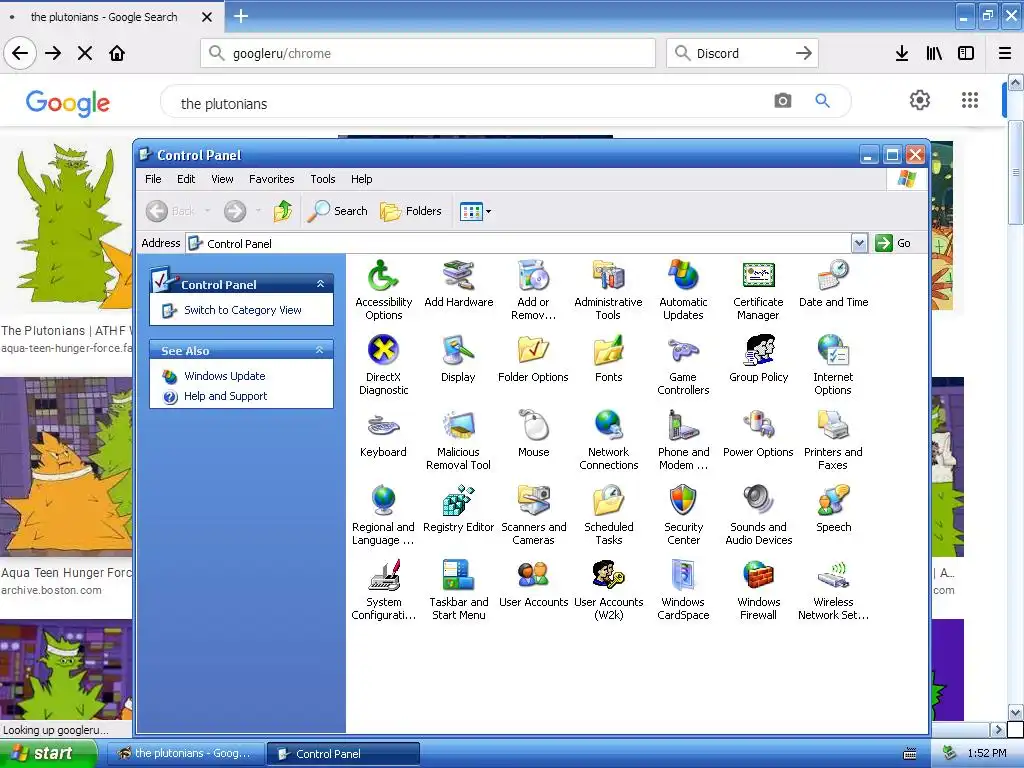
Task: Open the Help menu in Control Panel
Action: [x=361, y=179]
